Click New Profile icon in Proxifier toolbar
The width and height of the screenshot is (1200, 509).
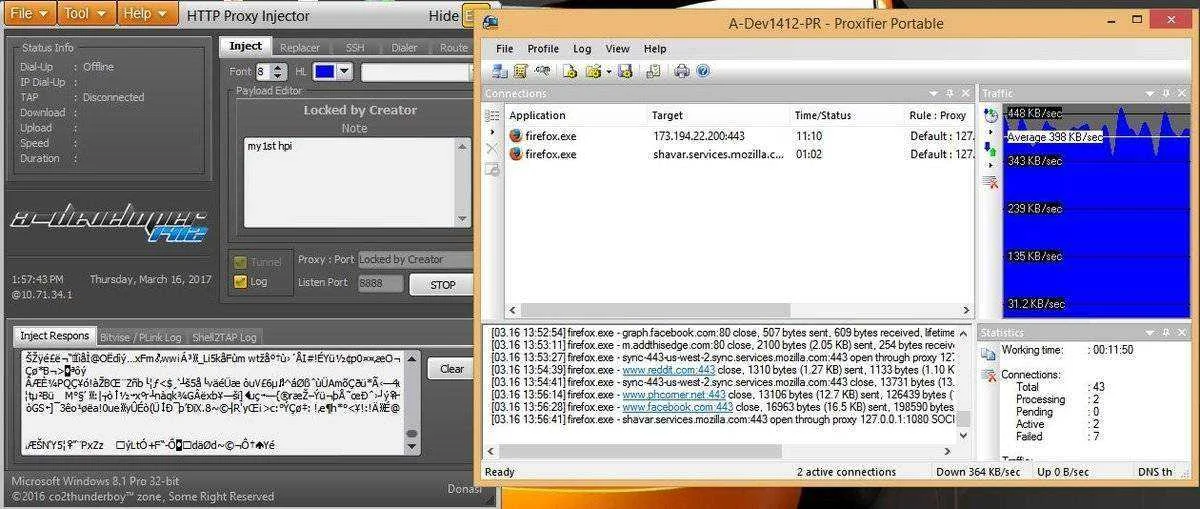569,71
